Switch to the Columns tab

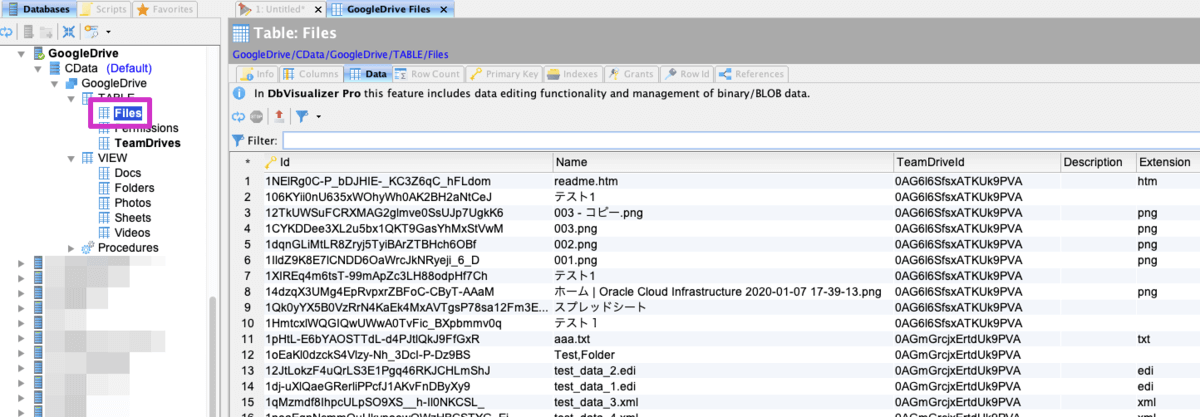coord(311,74)
